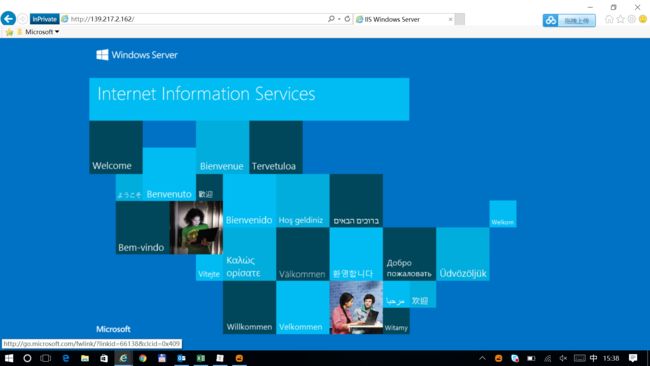Click the add-to-favorites-bar star icon

[x=9, y=32]
